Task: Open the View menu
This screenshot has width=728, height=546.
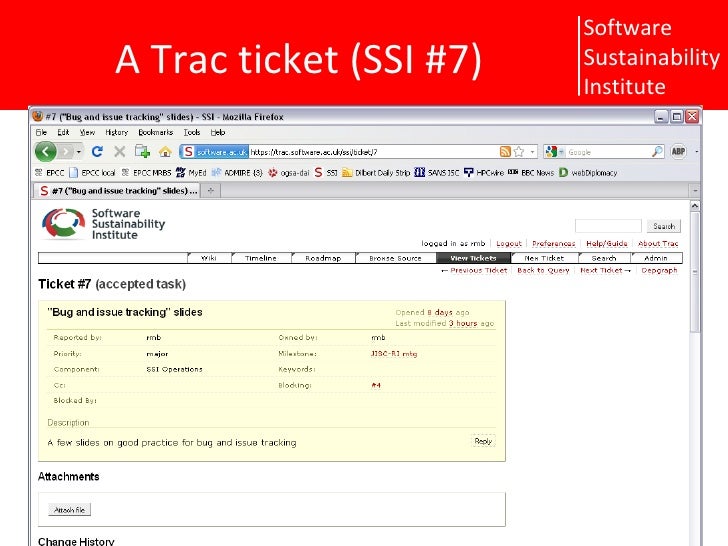Action: 87,132
